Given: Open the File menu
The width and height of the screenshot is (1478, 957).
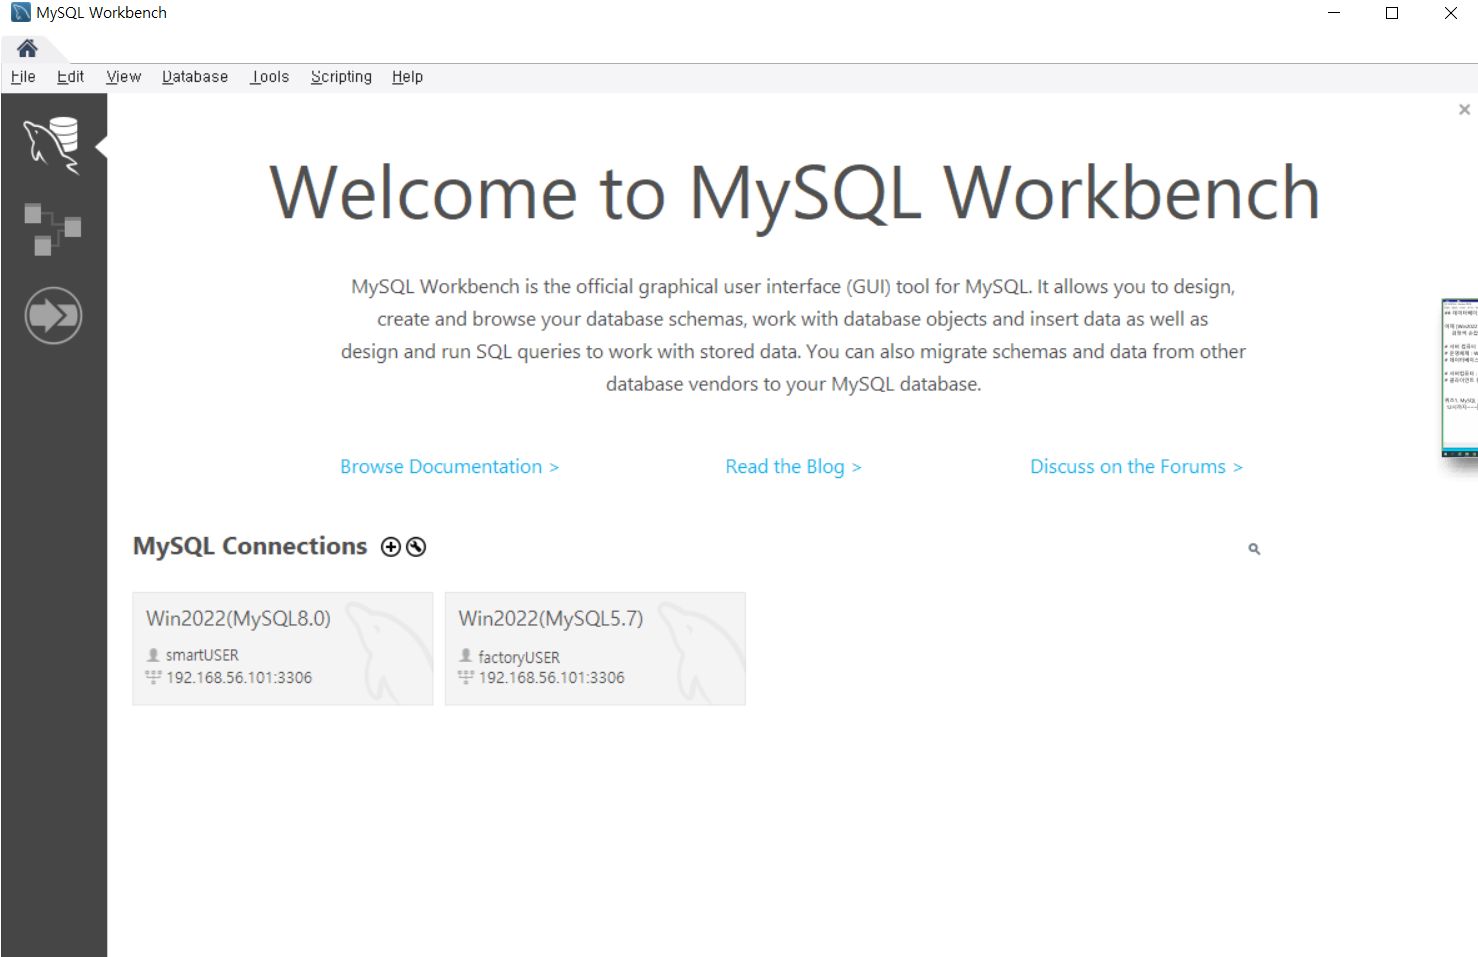Looking at the screenshot, I should 23,77.
